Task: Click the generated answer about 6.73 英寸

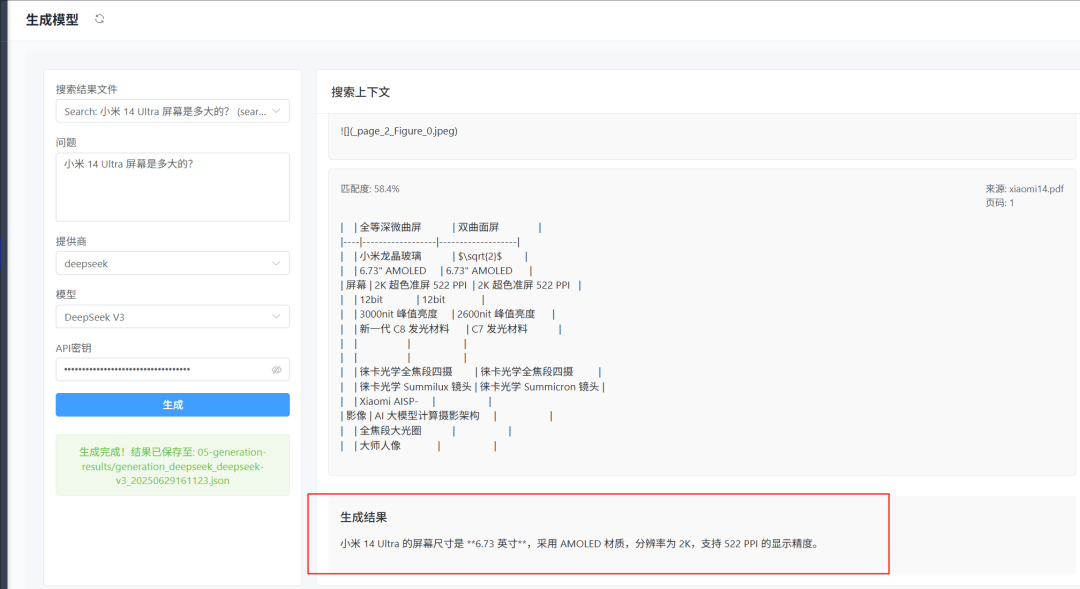Action: point(581,544)
